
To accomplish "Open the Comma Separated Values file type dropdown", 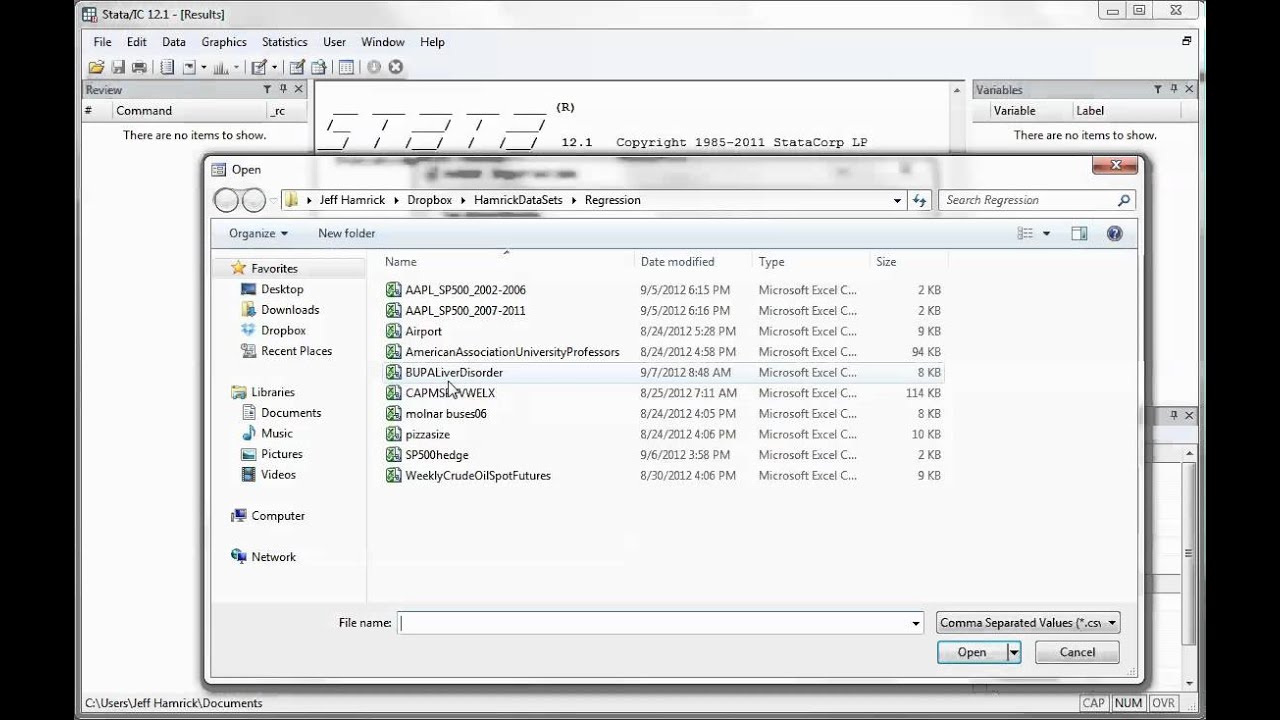I will pos(1028,623).
